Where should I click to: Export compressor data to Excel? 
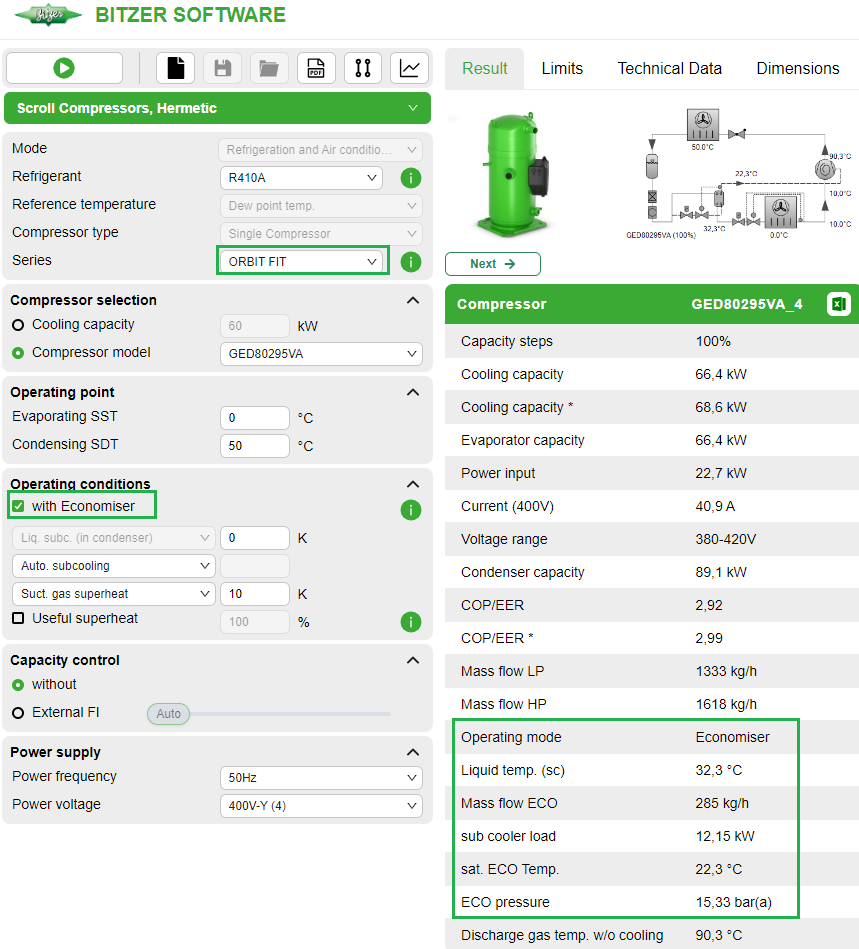(x=838, y=304)
